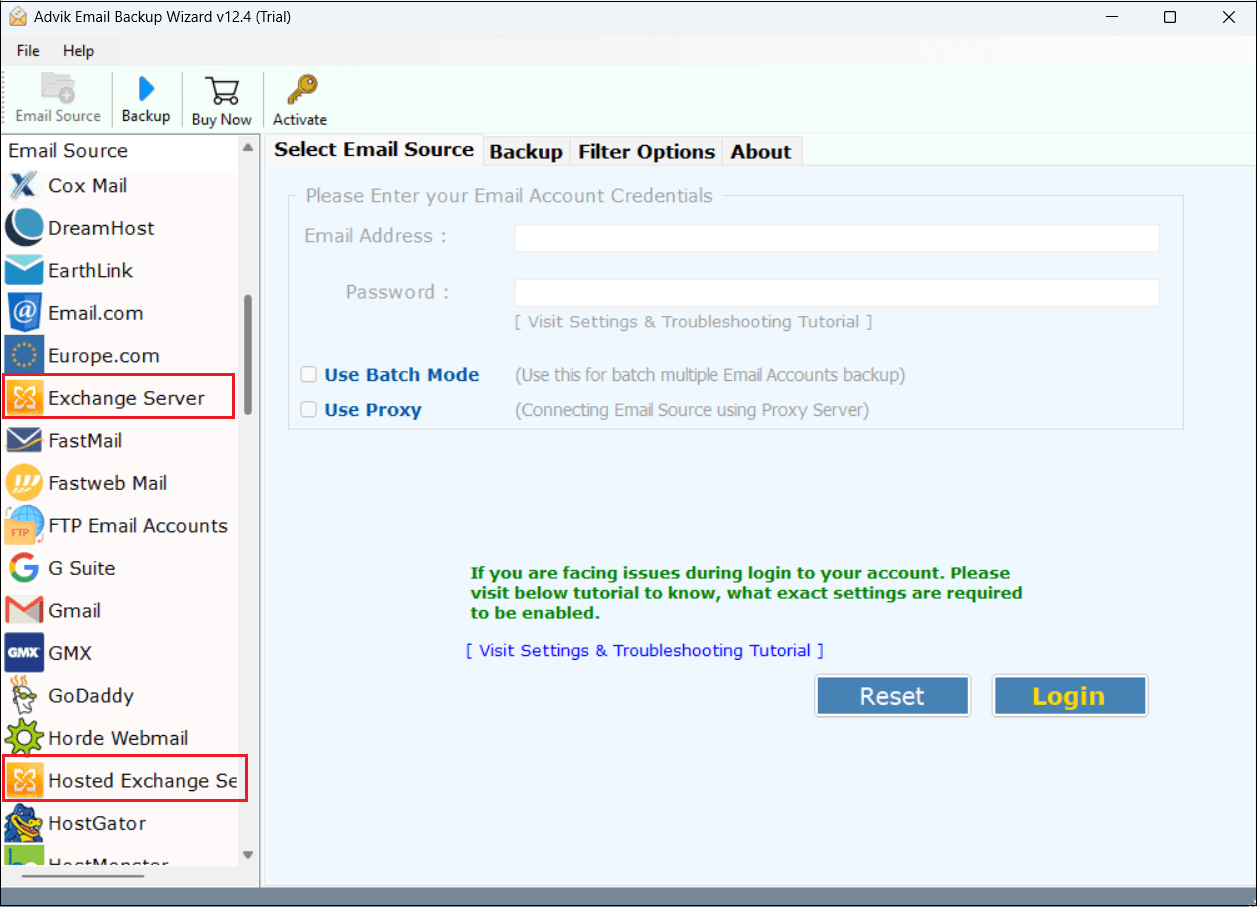Enable the Use Proxy checkbox
The height and width of the screenshot is (907, 1257).
309,410
